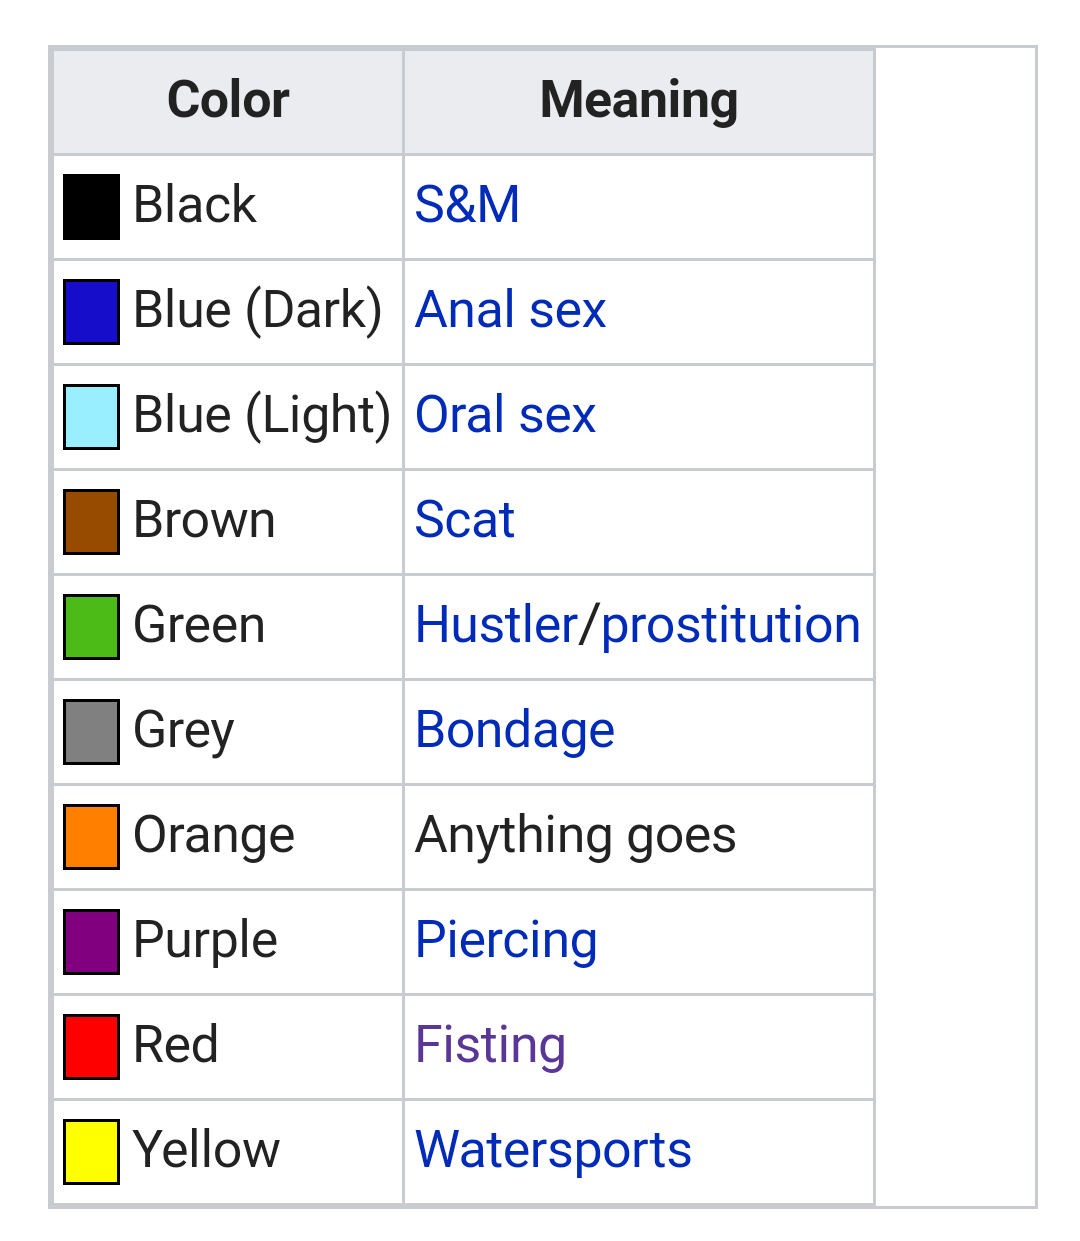Image resolution: width=1080 pixels, height=1241 pixels.
Task: Follow the Piercing link
Action: (506, 940)
